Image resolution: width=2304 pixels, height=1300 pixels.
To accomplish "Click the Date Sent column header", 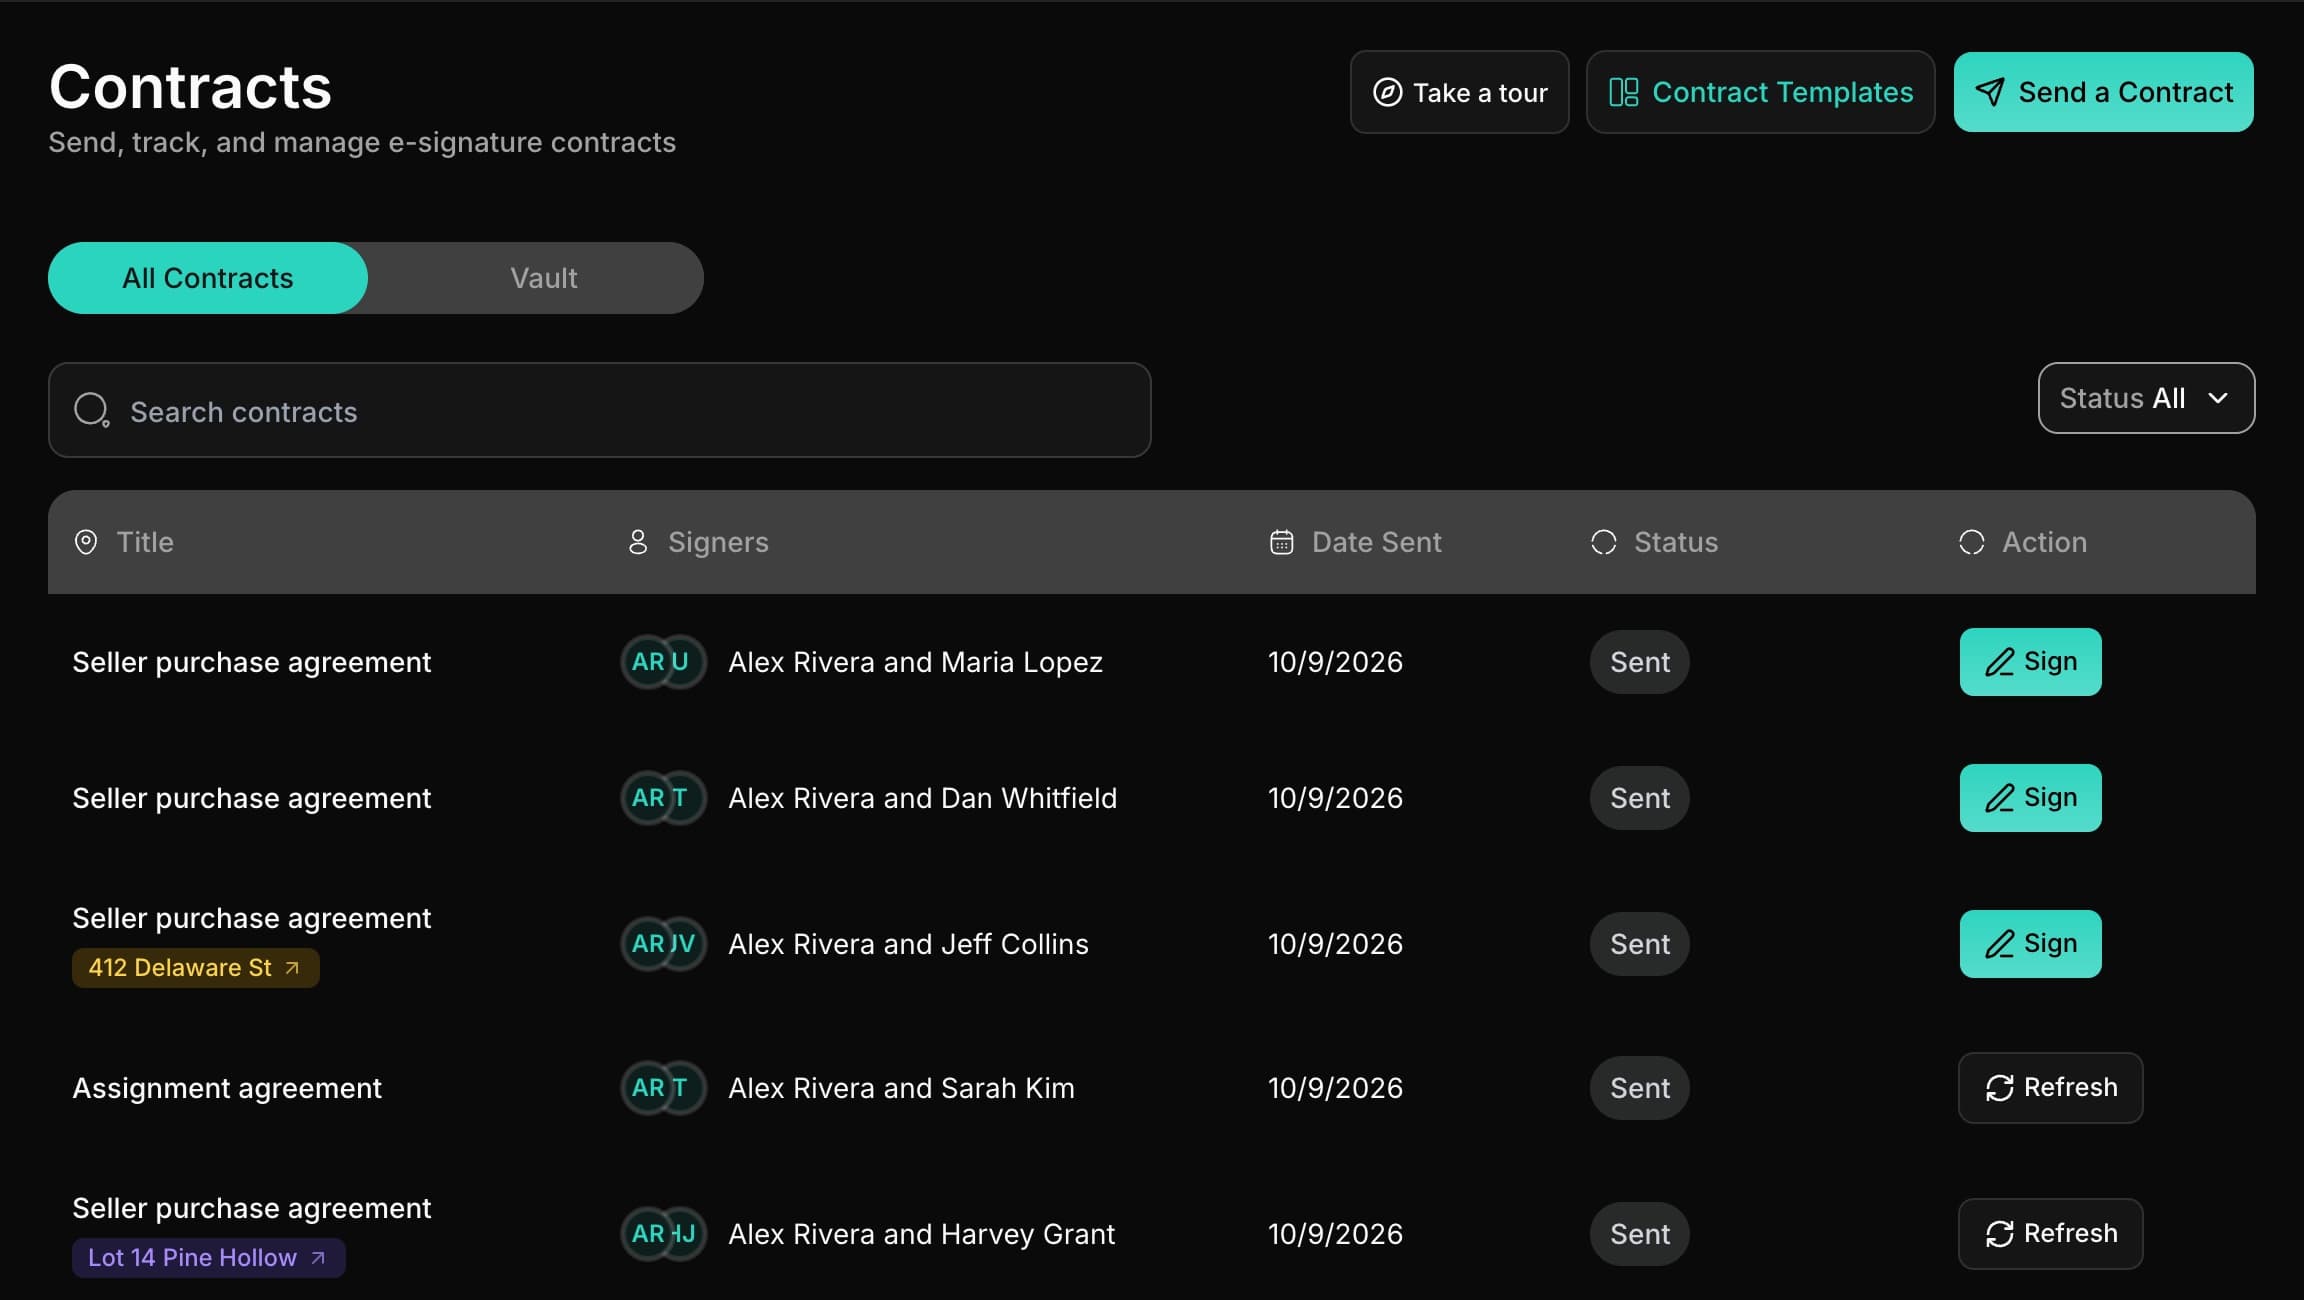I will point(1356,542).
